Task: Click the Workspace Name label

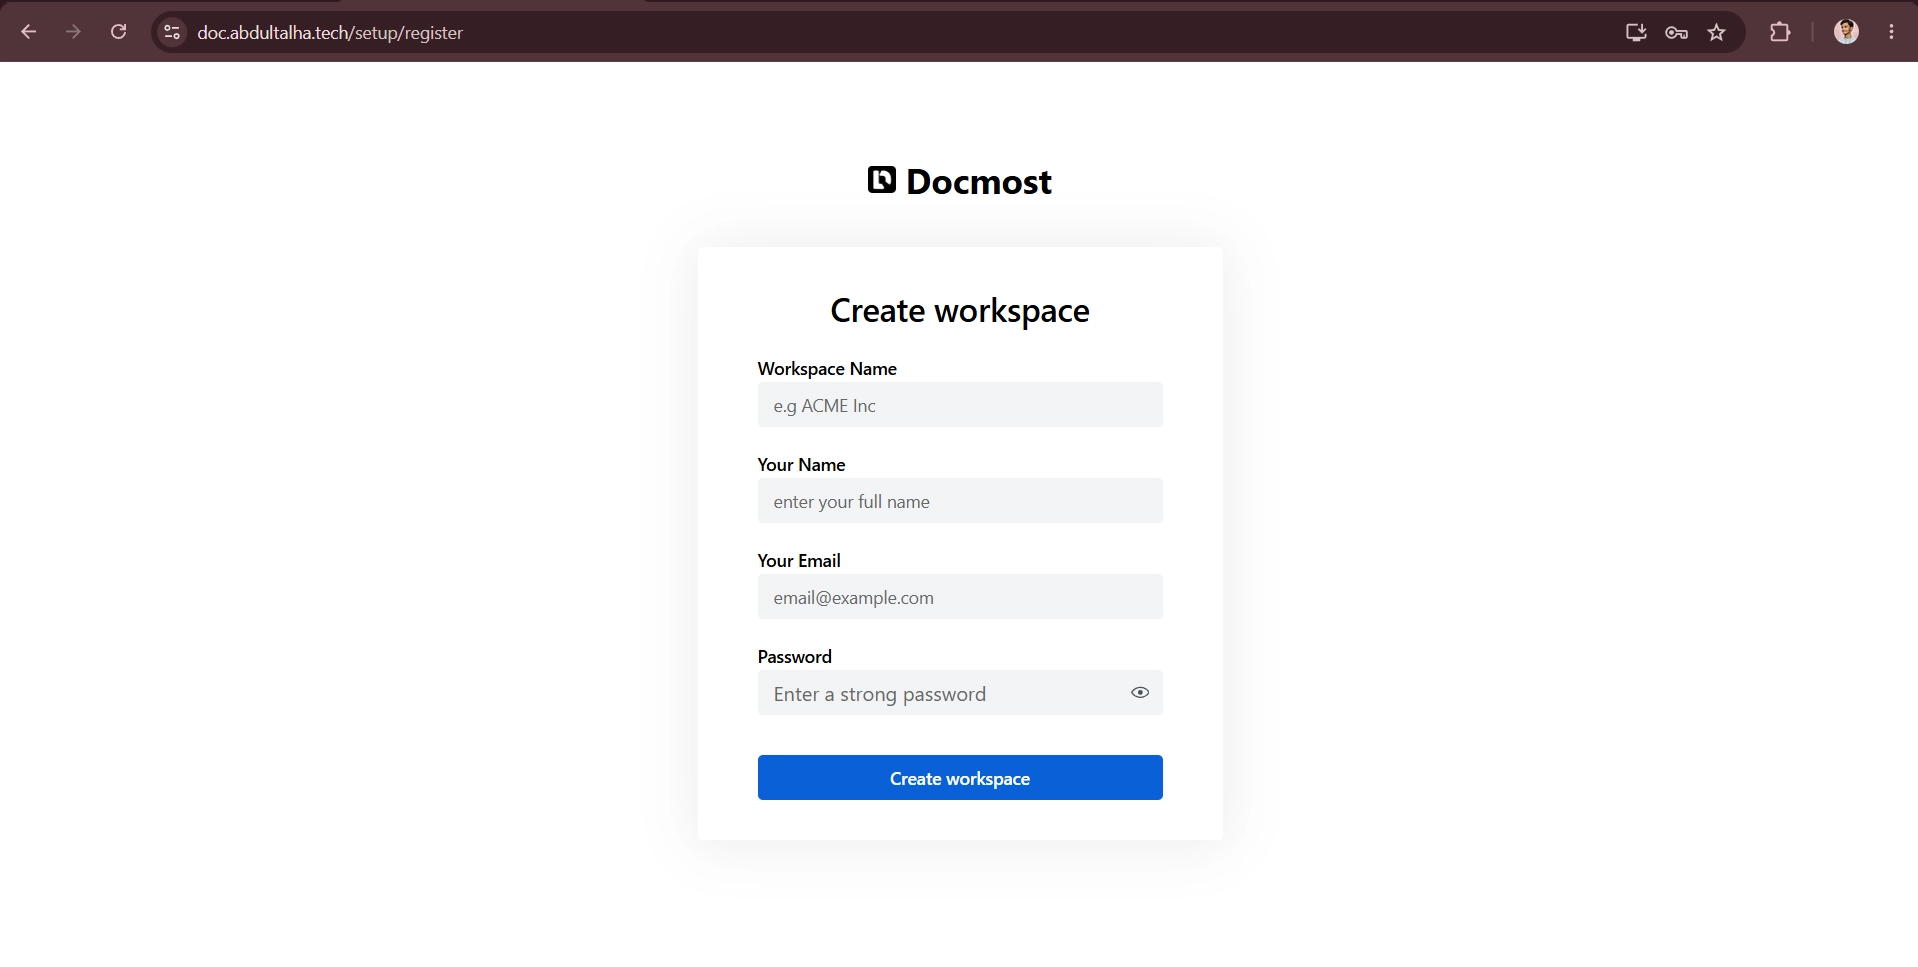Action: 827,369
